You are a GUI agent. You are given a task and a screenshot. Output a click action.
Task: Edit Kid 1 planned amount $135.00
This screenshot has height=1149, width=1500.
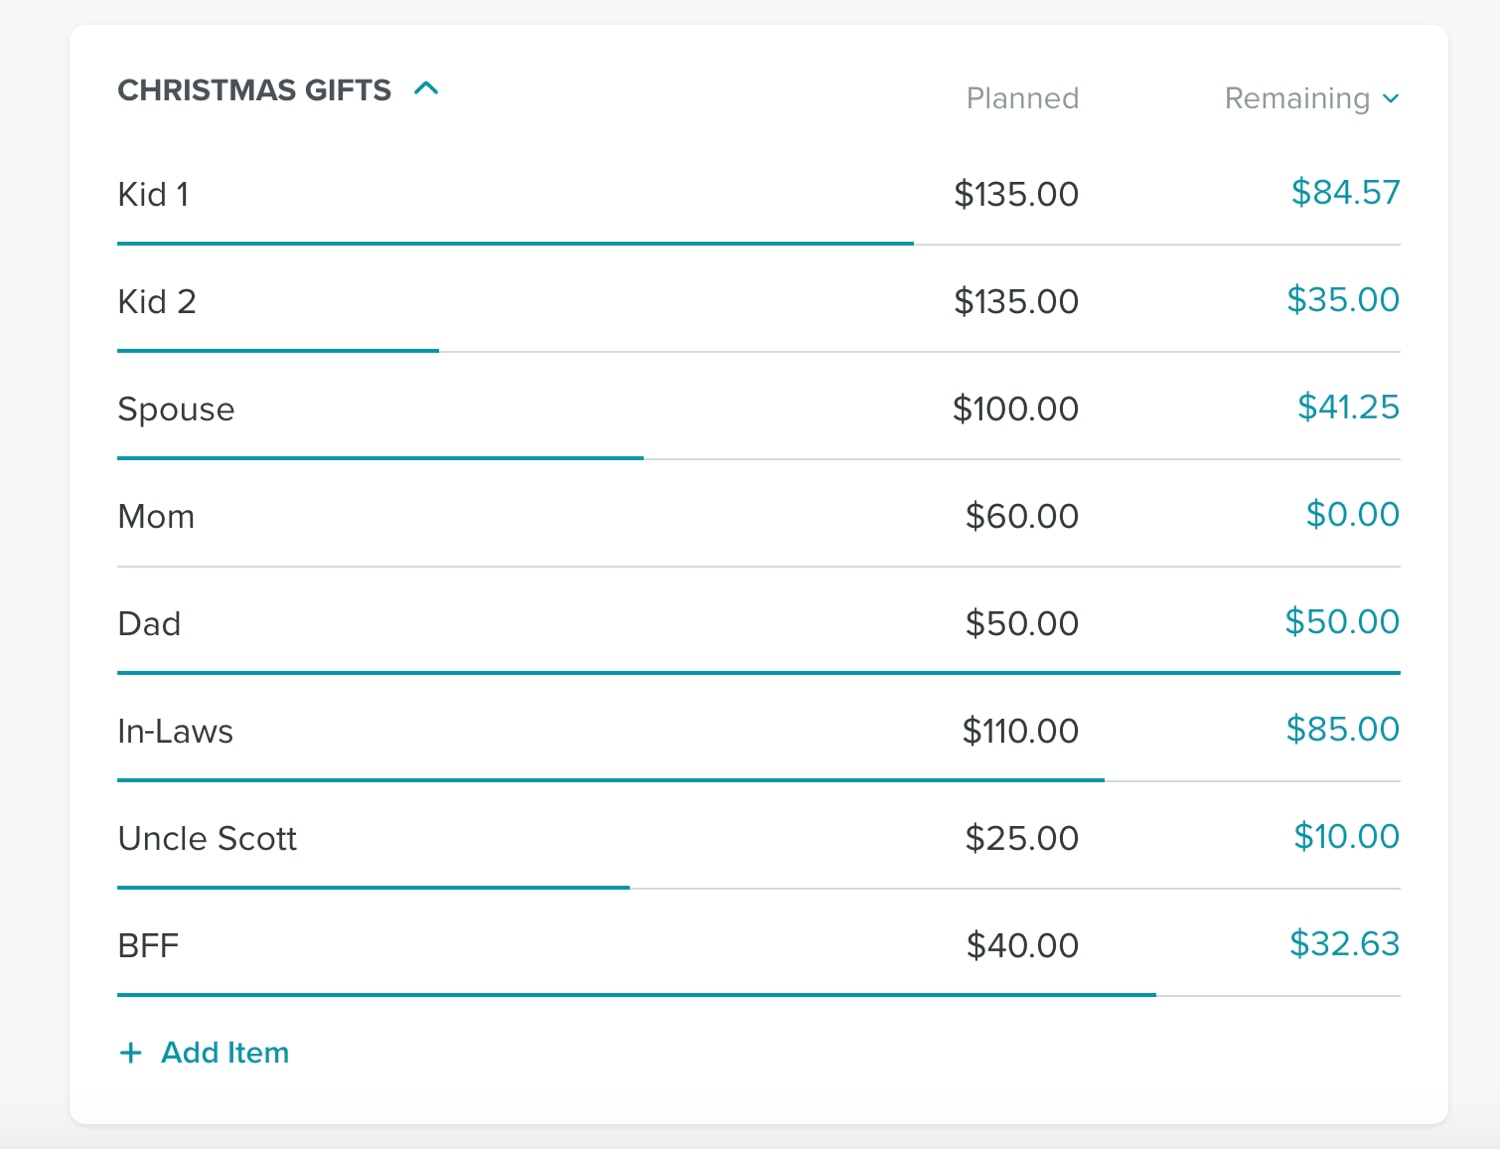1016,194
